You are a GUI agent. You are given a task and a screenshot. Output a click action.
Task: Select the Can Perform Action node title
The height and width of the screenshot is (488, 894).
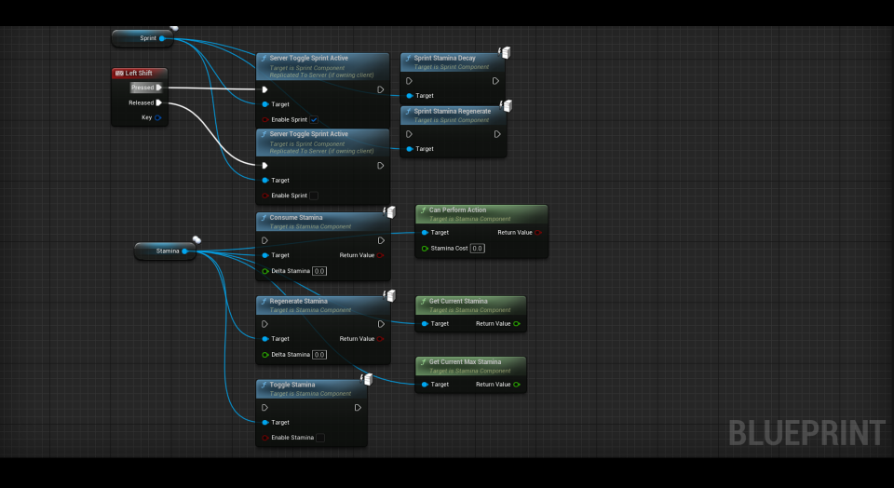click(x=457, y=210)
